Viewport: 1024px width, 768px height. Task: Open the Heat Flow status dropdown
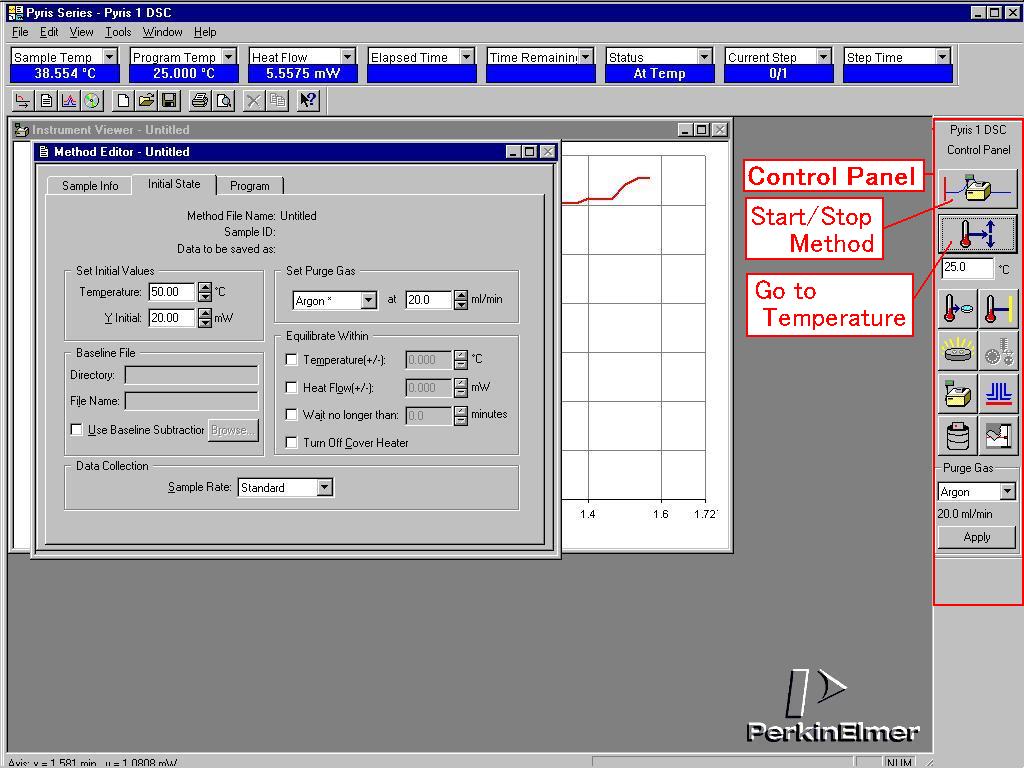(348, 57)
